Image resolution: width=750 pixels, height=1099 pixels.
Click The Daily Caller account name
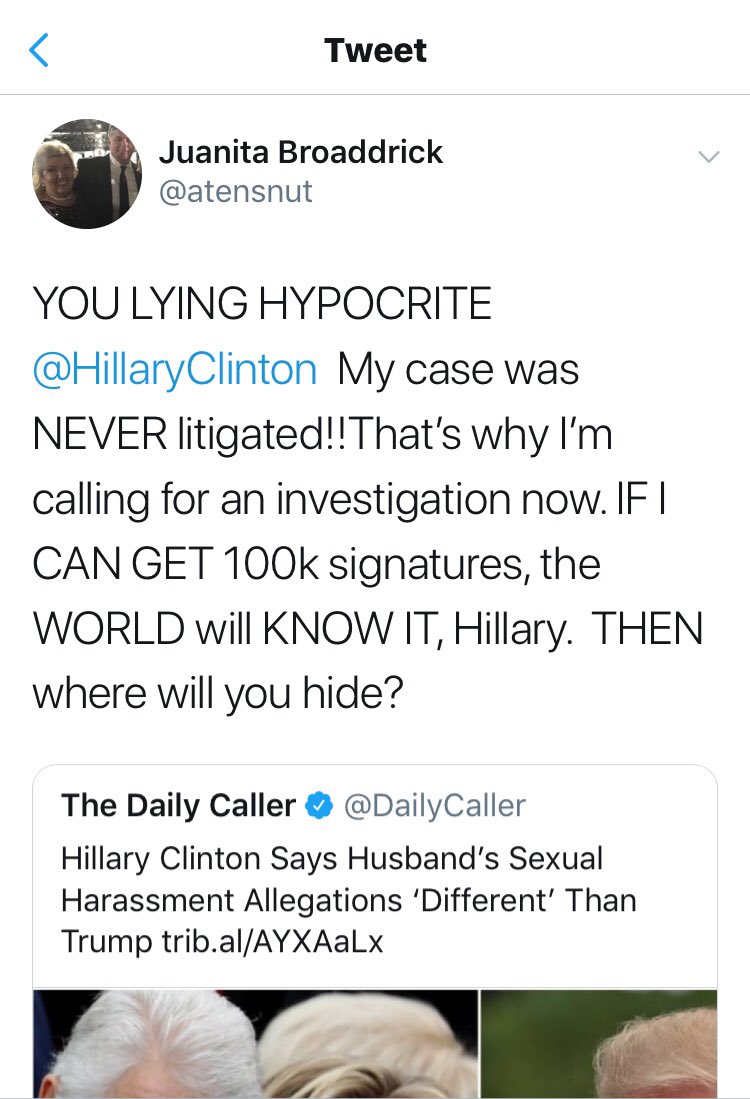[x=178, y=806]
